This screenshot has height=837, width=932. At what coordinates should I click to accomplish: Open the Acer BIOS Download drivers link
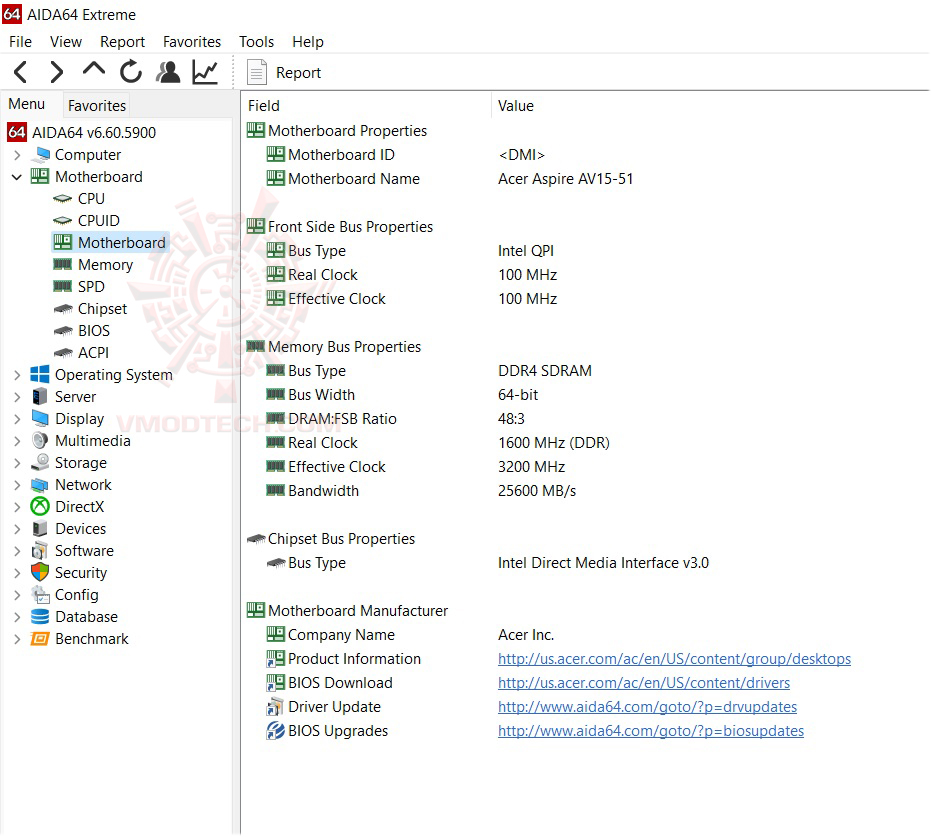(x=644, y=682)
